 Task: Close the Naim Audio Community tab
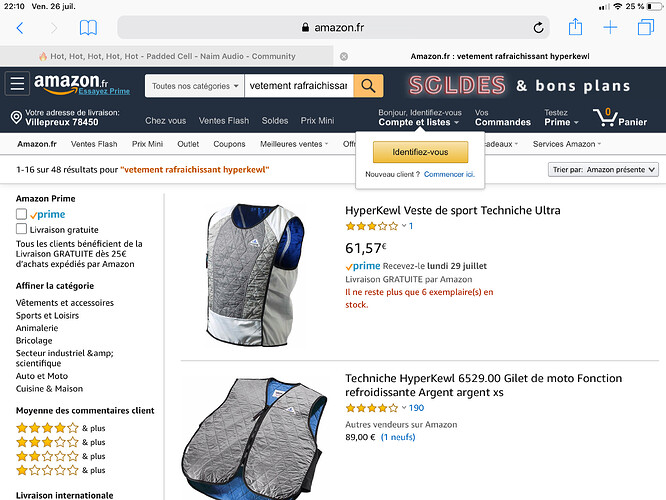click(x=344, y=56)
